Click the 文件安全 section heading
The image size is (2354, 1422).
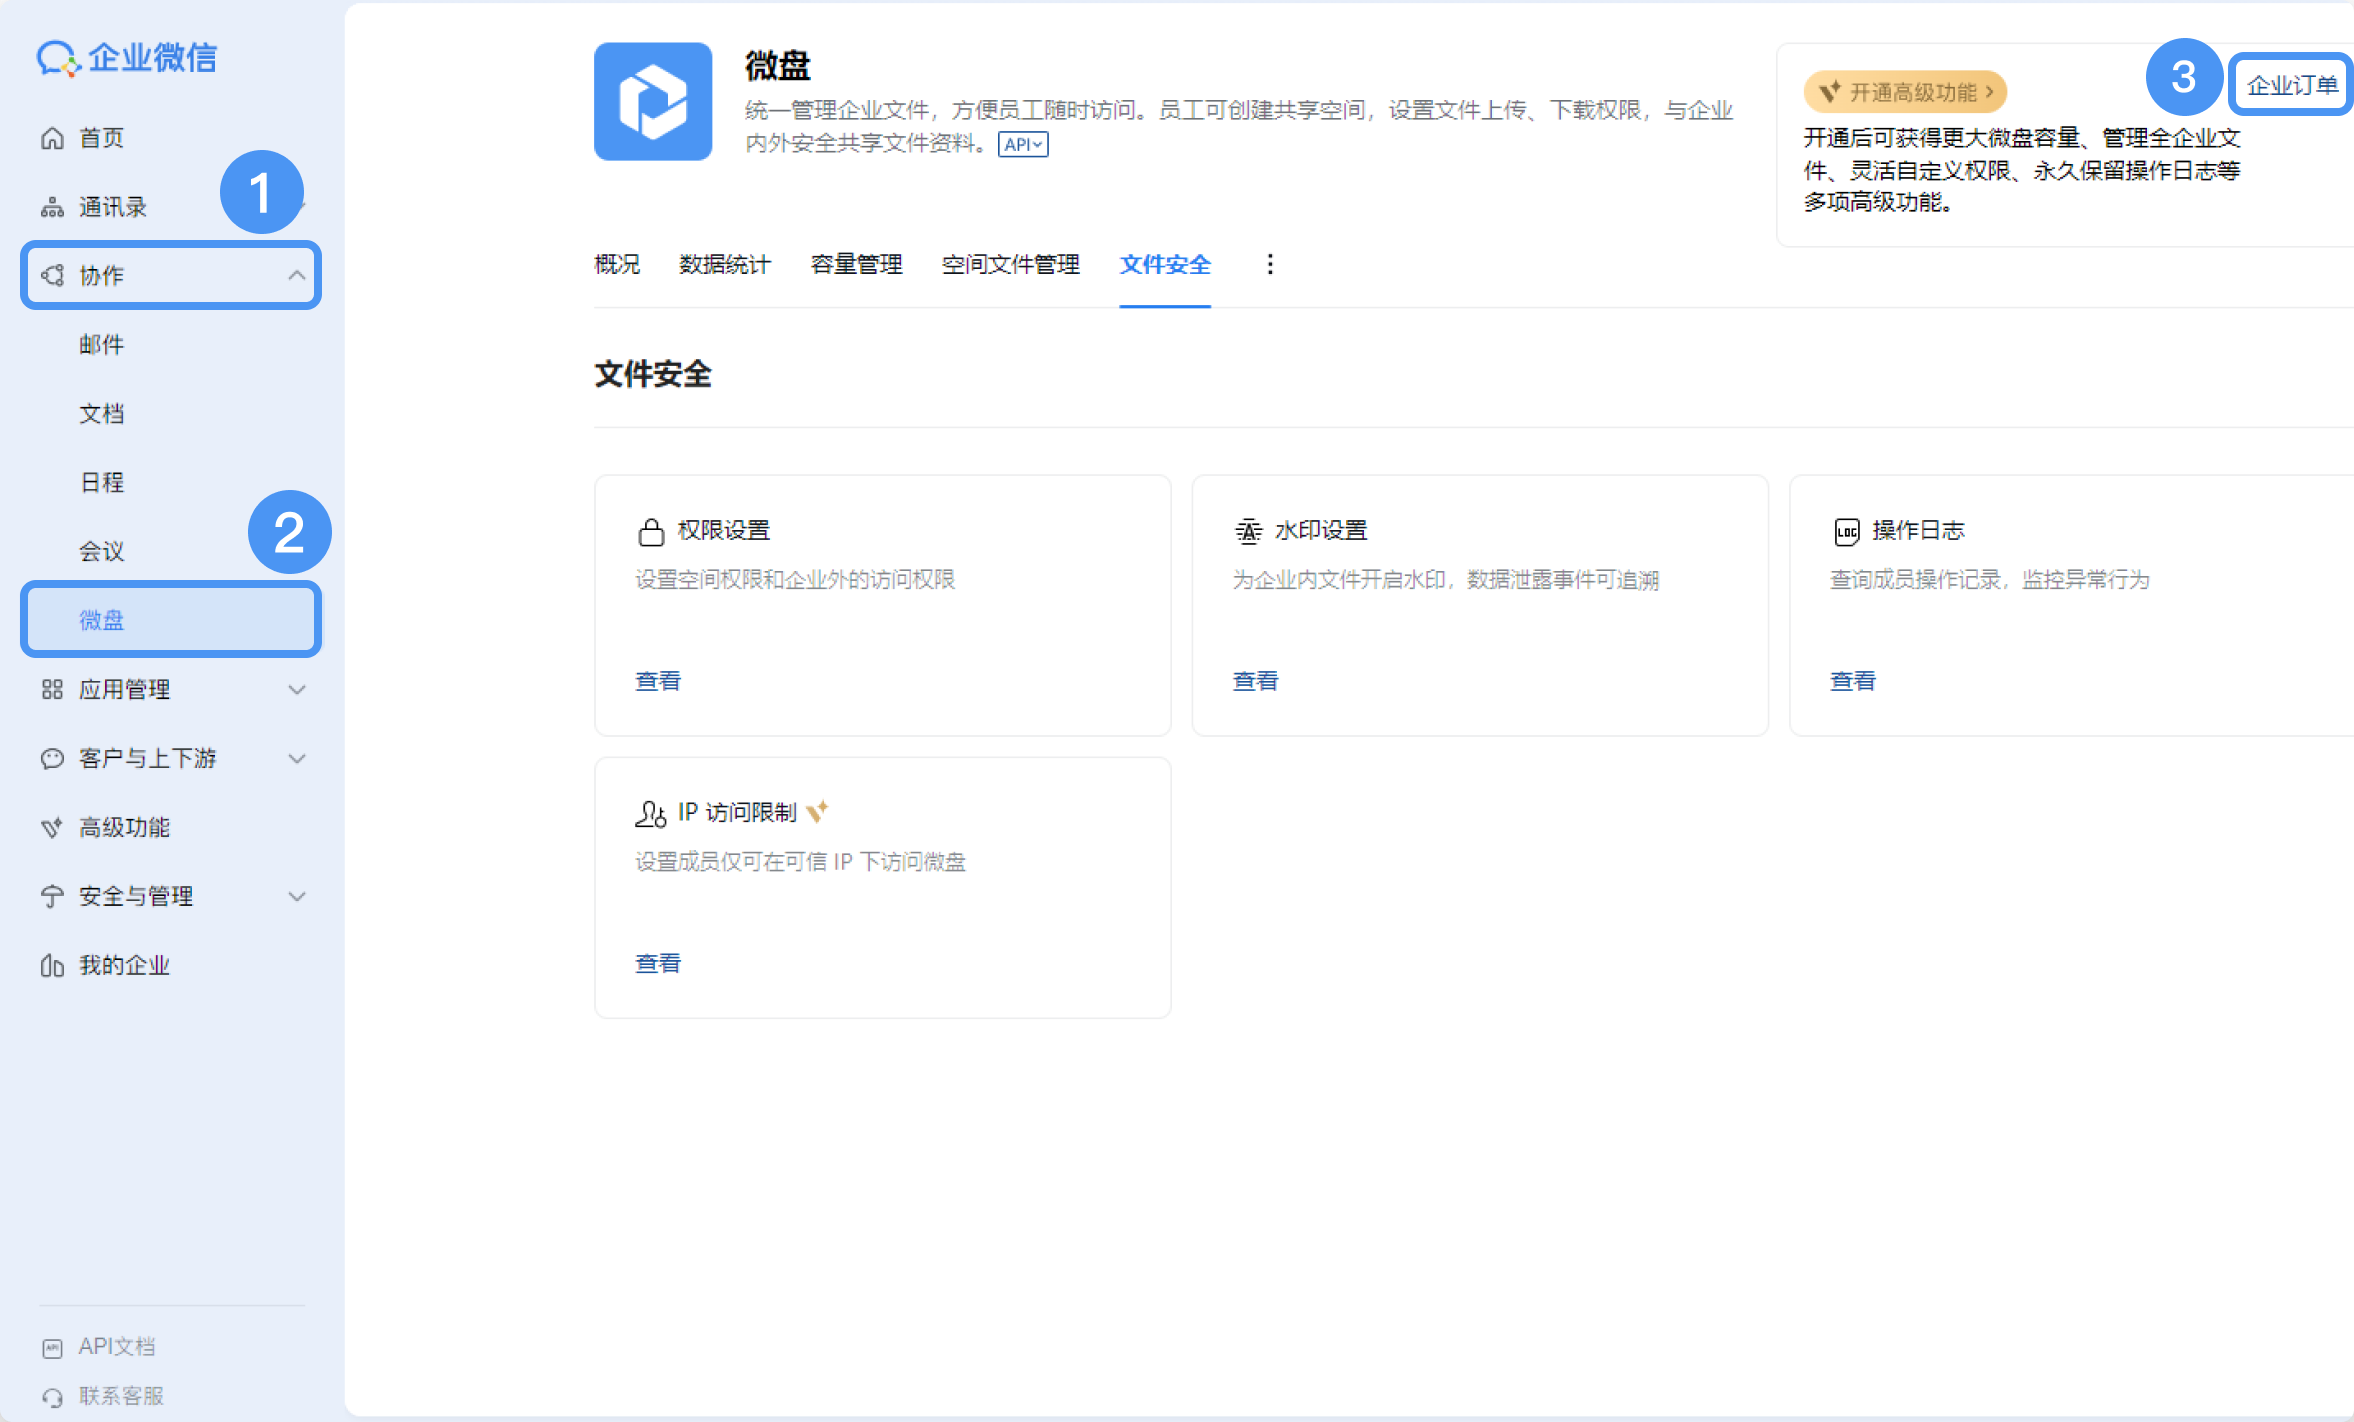pos(653,375)
